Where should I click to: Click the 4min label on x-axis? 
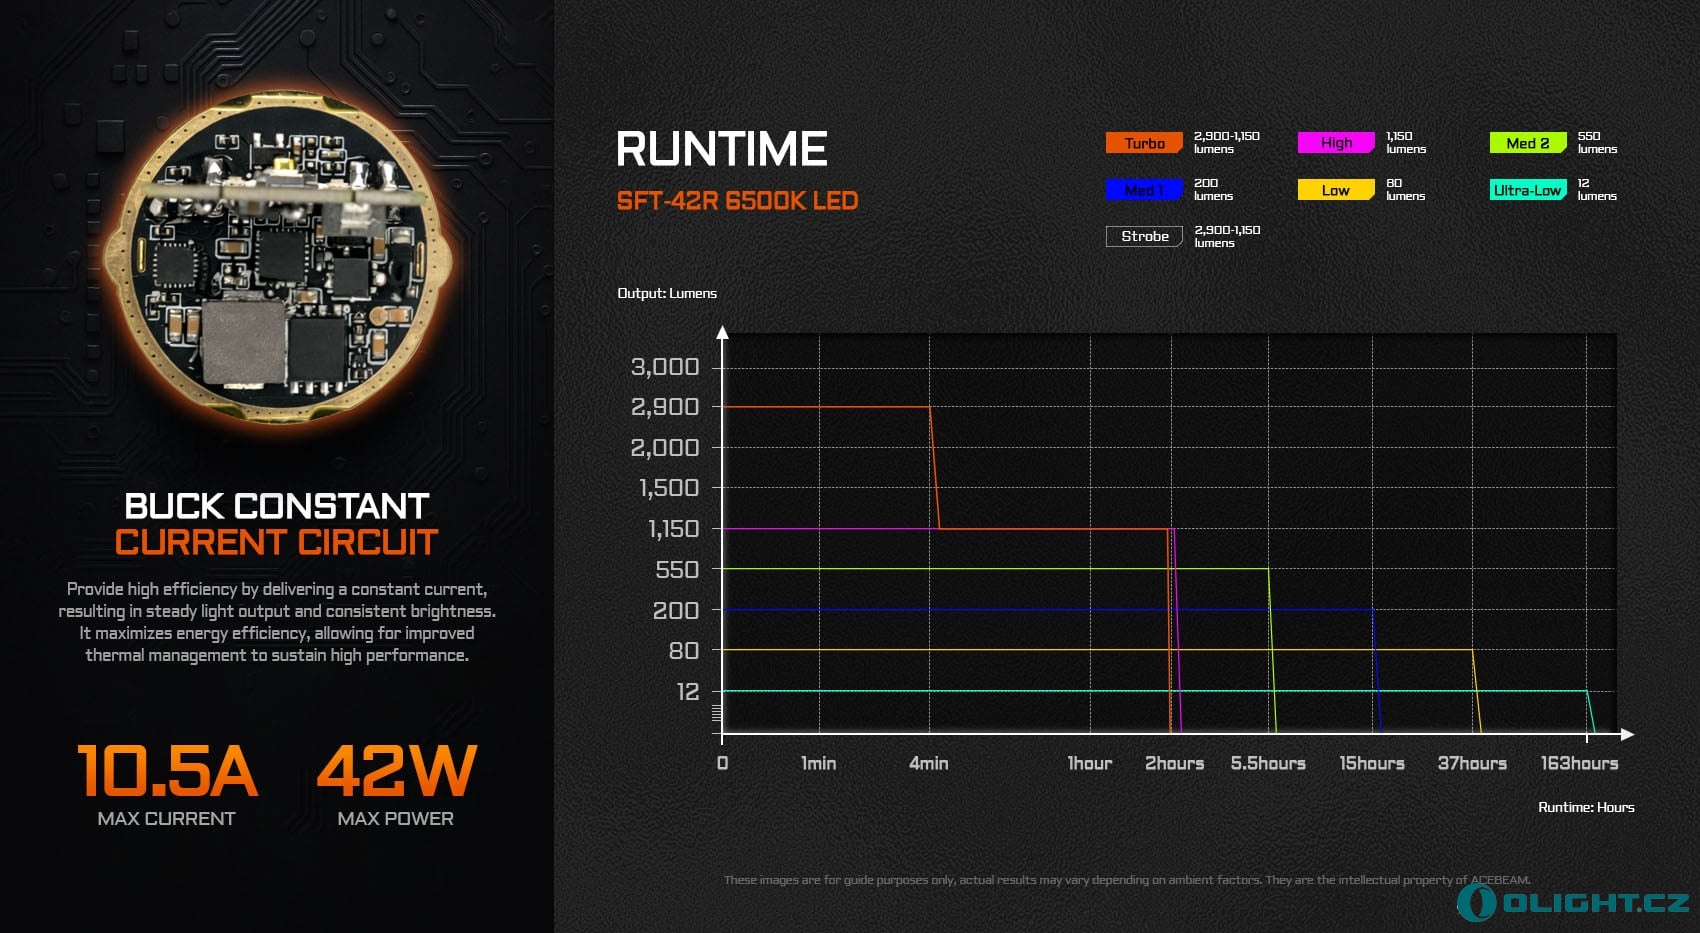click(928, 763)
